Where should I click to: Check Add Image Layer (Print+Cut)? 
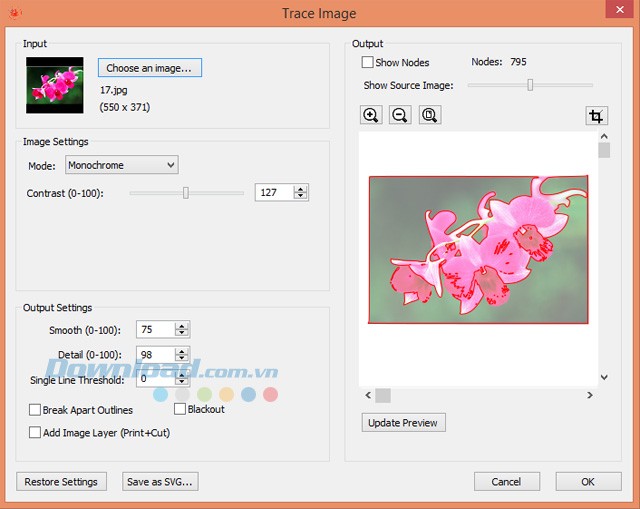(35, 433)
